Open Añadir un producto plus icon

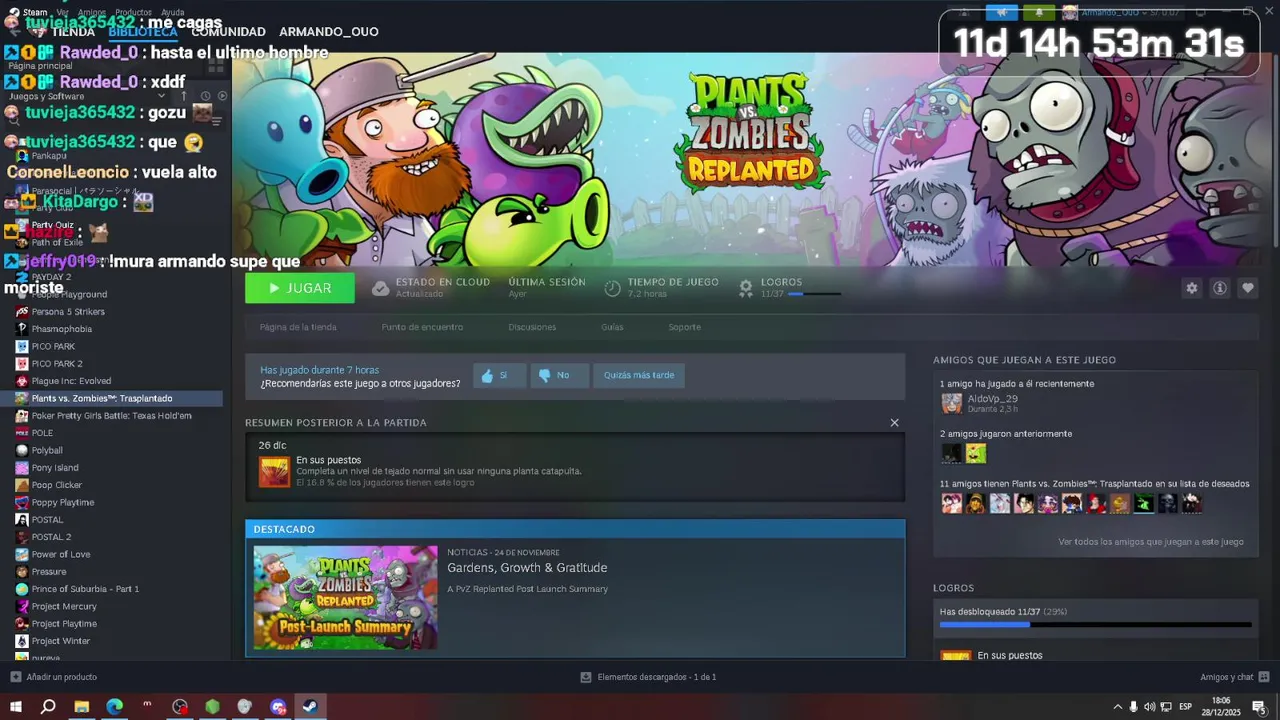(15, 677)
